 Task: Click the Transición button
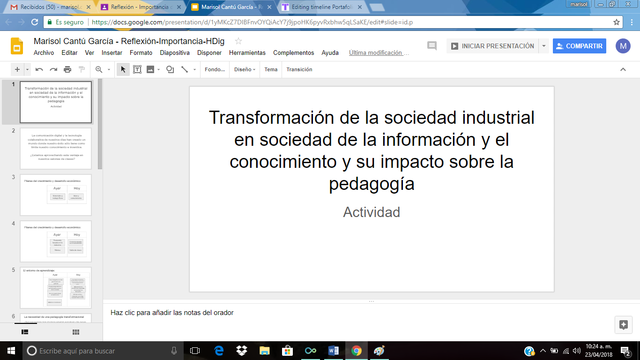[x=299, y=69]
